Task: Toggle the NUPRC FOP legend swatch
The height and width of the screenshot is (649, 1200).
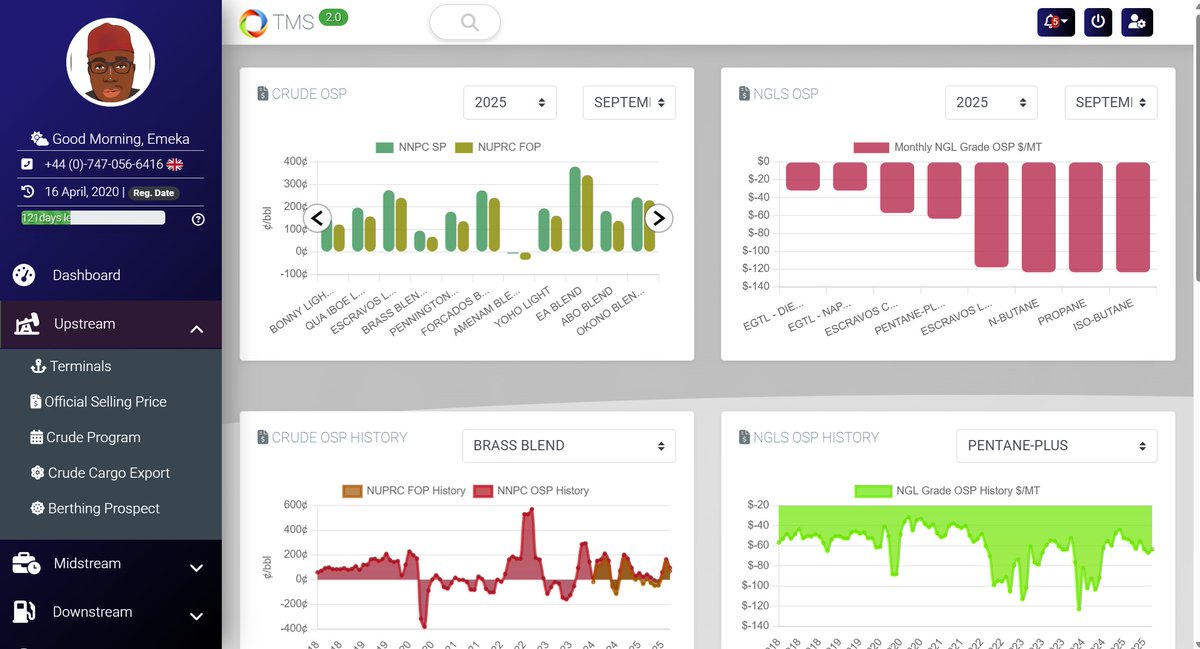Action: pos(464,147)
